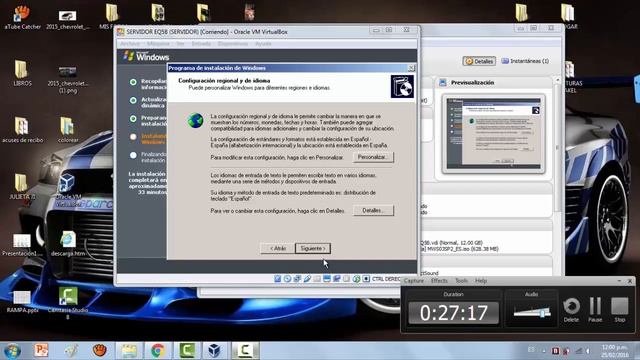Click the green Camtasia Studio taskbar icon
The image size is (640, 360).
pos(187,350)
